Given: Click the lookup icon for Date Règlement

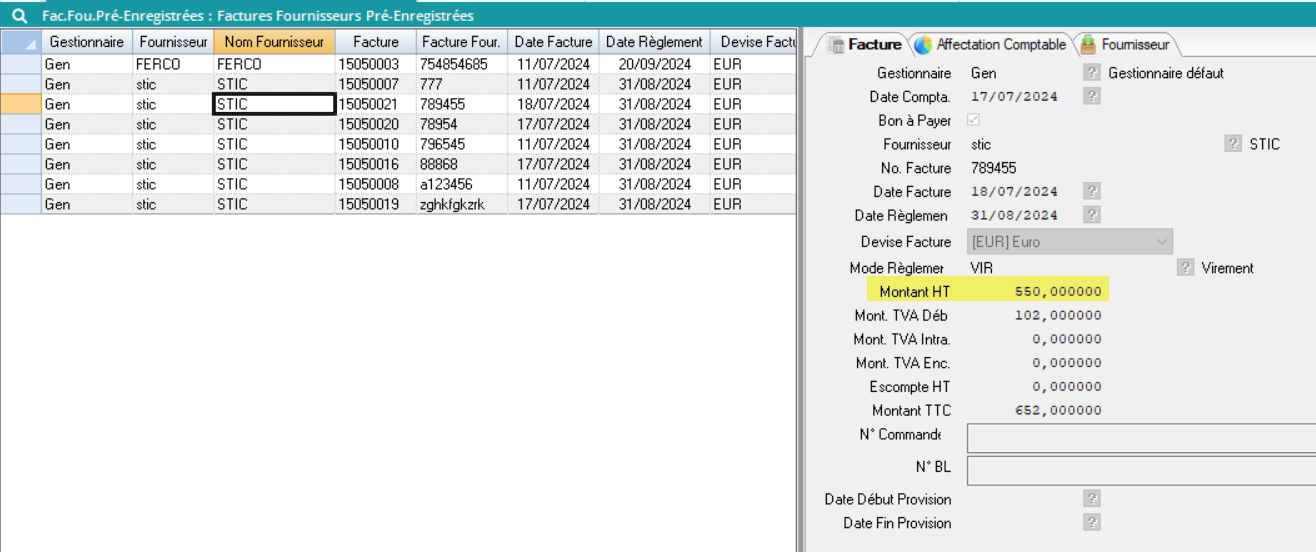Looking at the screenshot, I should pos(1092,215).
